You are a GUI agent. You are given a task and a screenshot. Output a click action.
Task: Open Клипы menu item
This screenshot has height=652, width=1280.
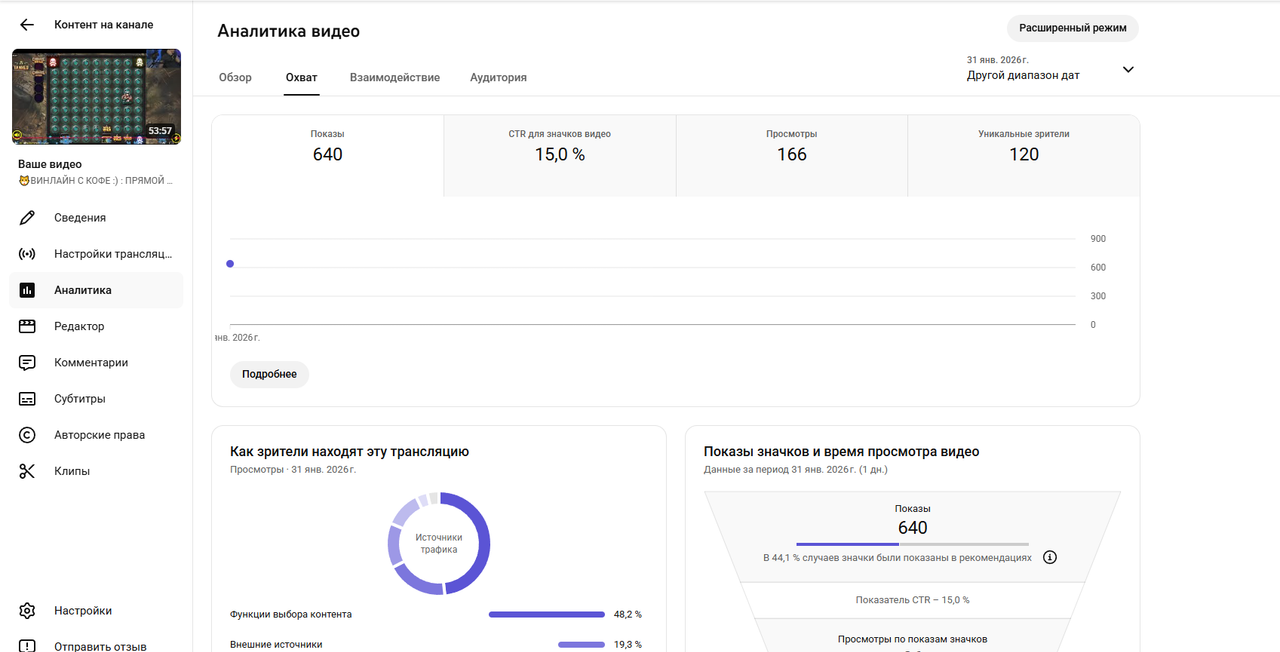96,471
